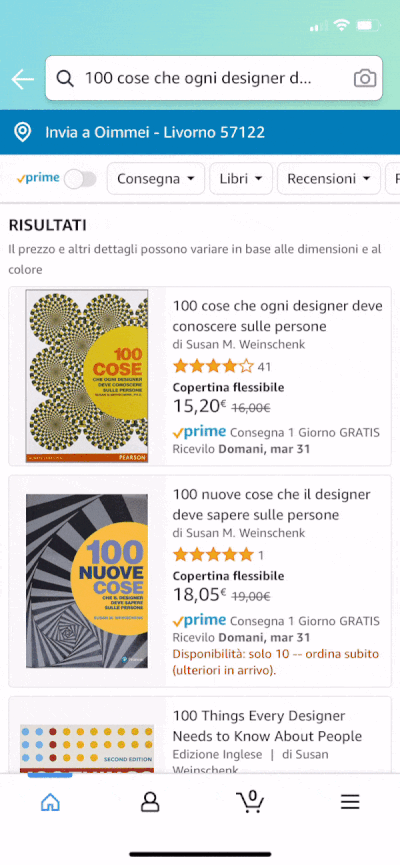
Task: Expand the Consegna filter dropdown
Action: 156,179
